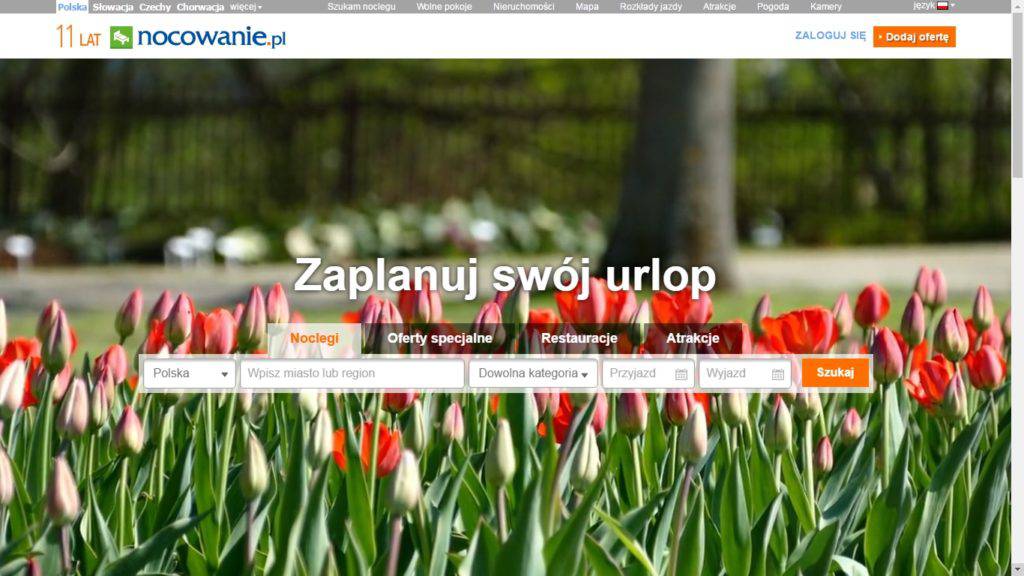The image size is (1024, 576).
Task: Click the Szukaj search button
Action: click(835, 373)
